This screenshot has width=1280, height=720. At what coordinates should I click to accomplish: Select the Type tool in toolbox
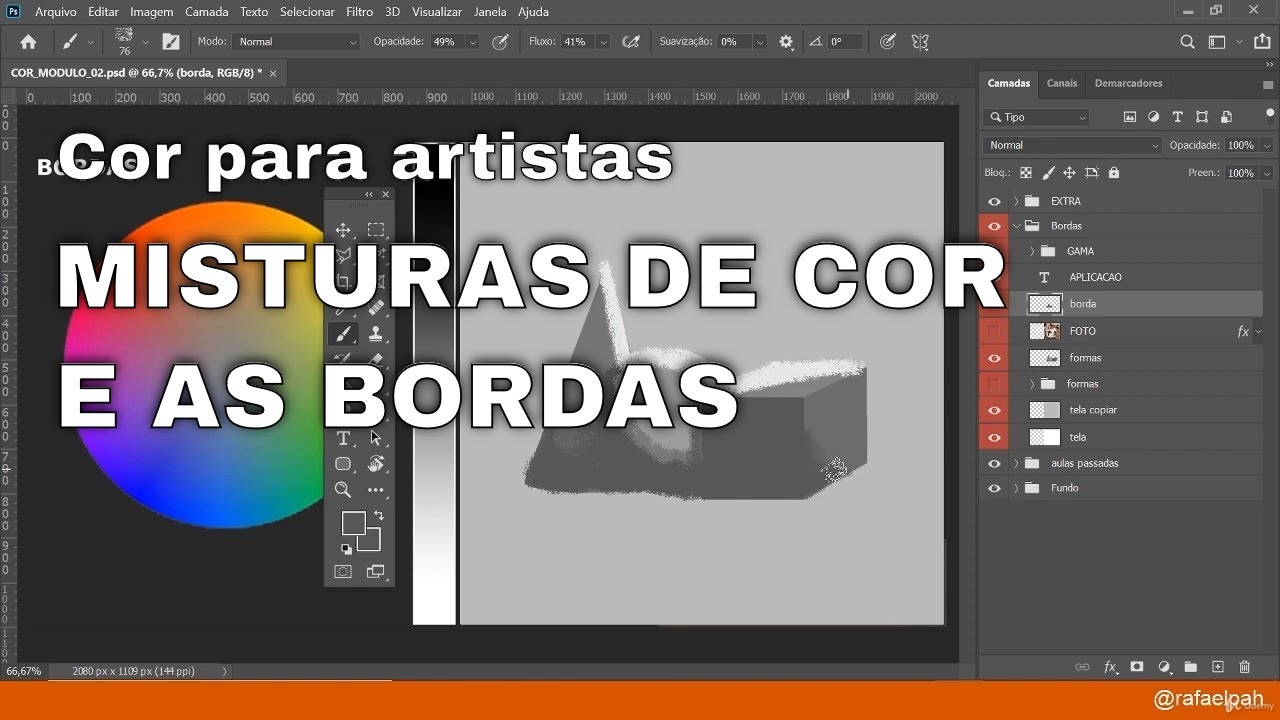click(x=343, y=438)
